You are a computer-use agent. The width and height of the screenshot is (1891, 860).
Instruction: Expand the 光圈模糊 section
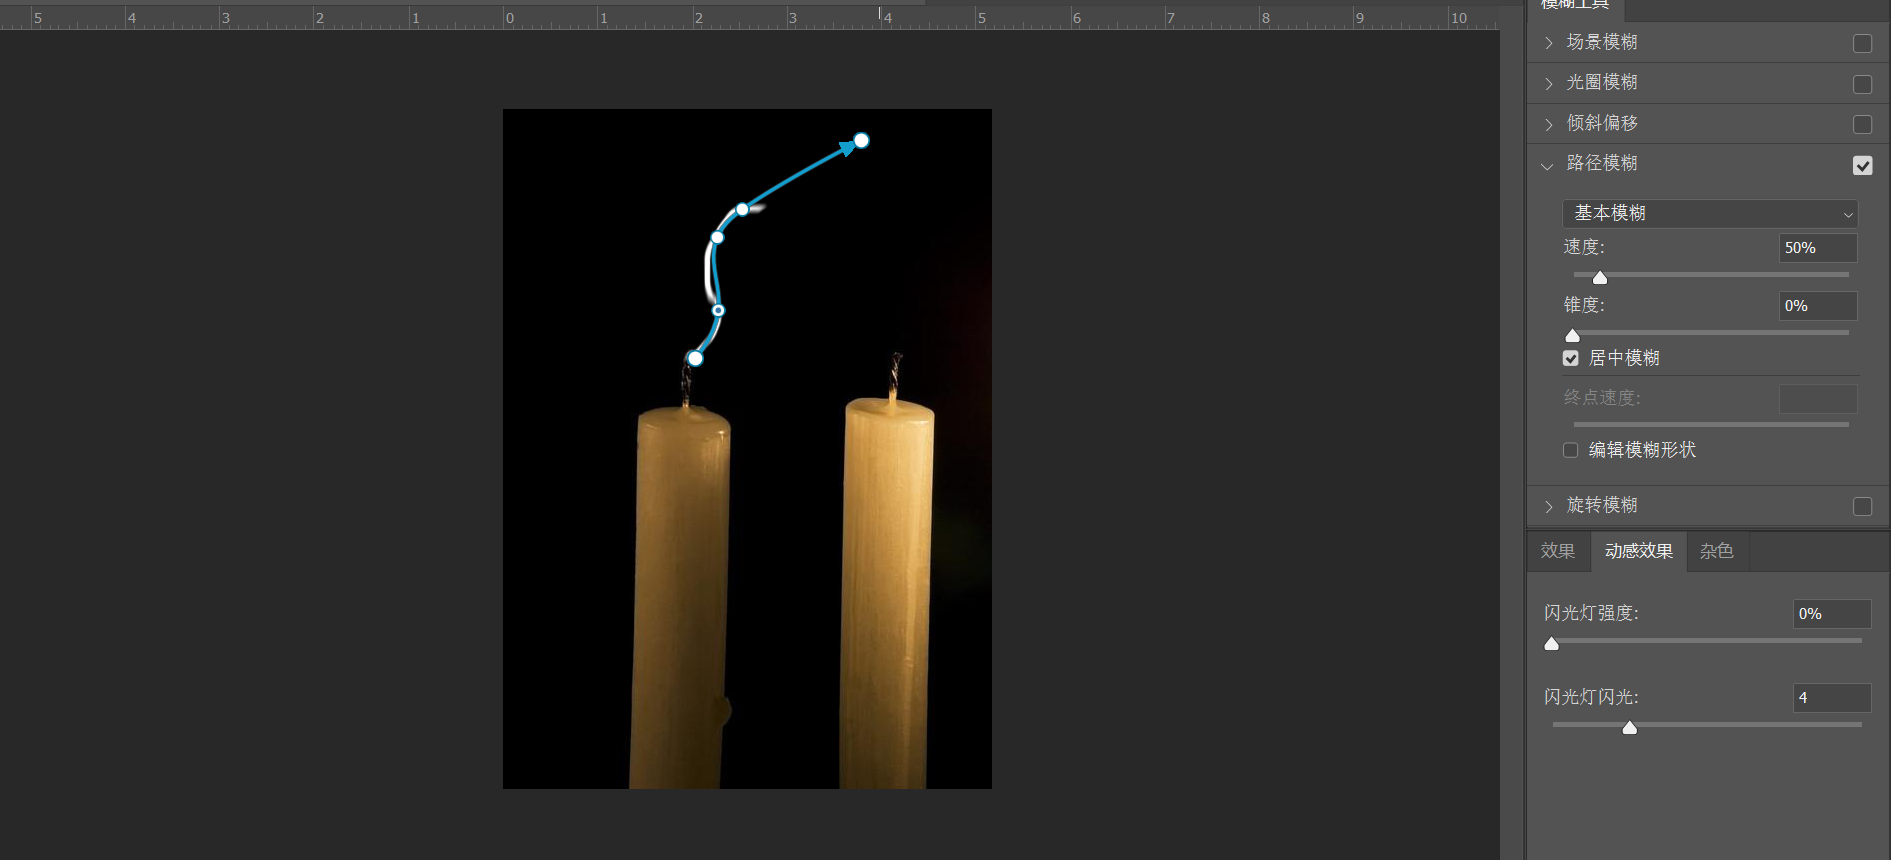click(x=1548, y=84)
